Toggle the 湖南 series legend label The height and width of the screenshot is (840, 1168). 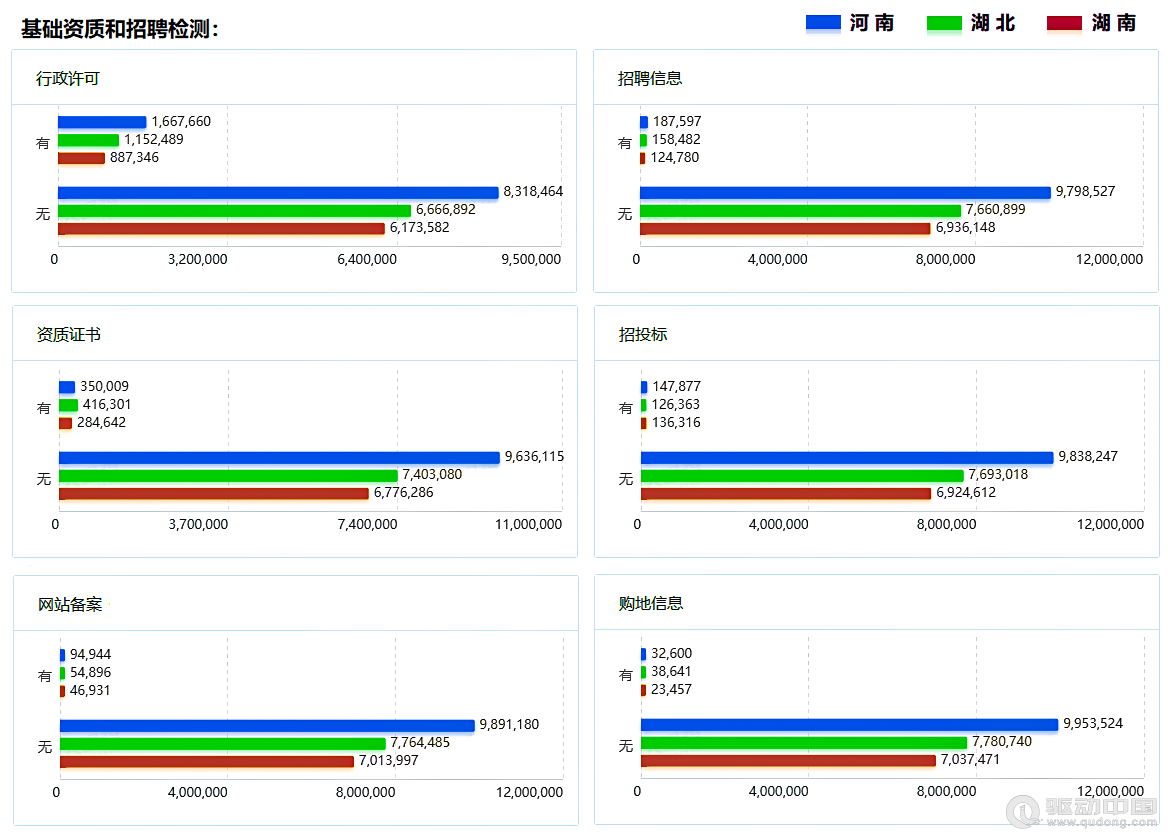coord(1114,23)
